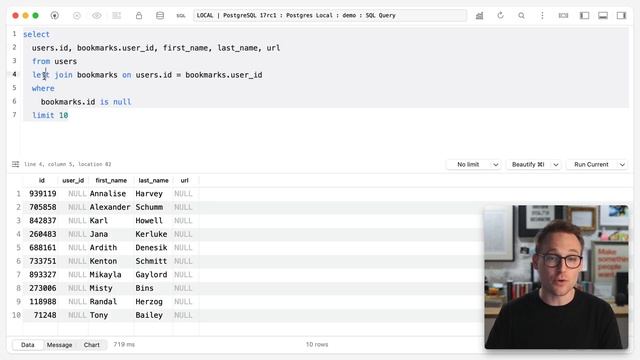Switch to the Data tab
Screen dimensions: 640x360
click(x=27, y=345)
